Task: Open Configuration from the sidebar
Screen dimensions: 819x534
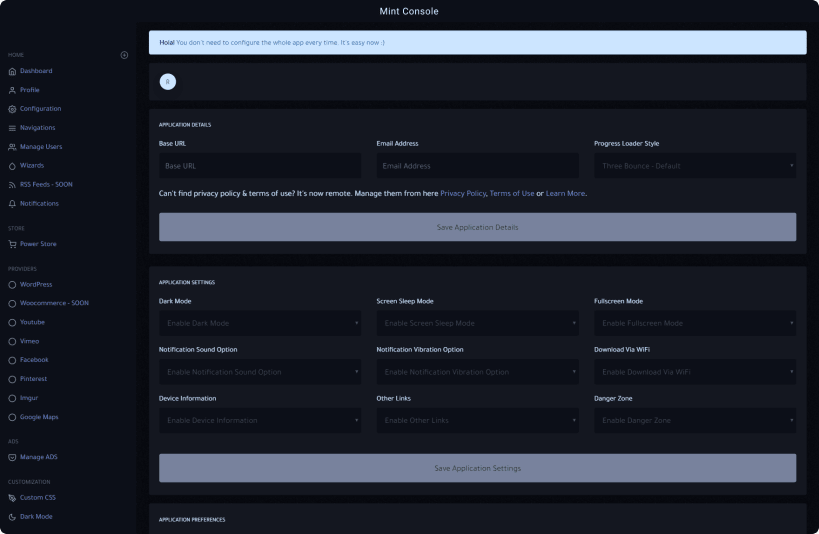Action: click(x=40, y=109)
